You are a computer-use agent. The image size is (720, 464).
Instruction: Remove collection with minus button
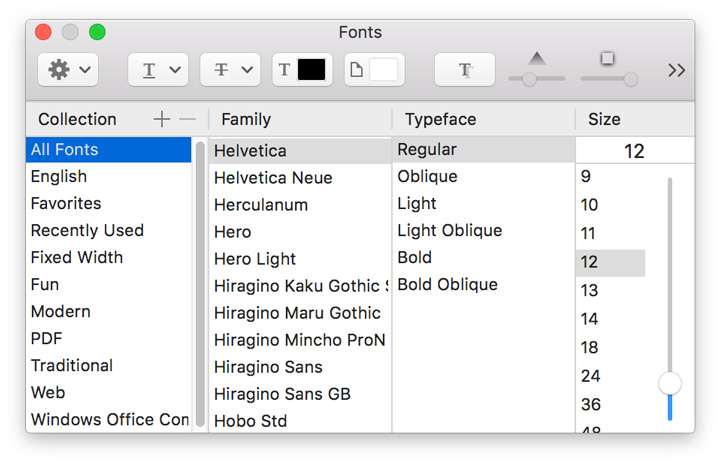point(187,119)
